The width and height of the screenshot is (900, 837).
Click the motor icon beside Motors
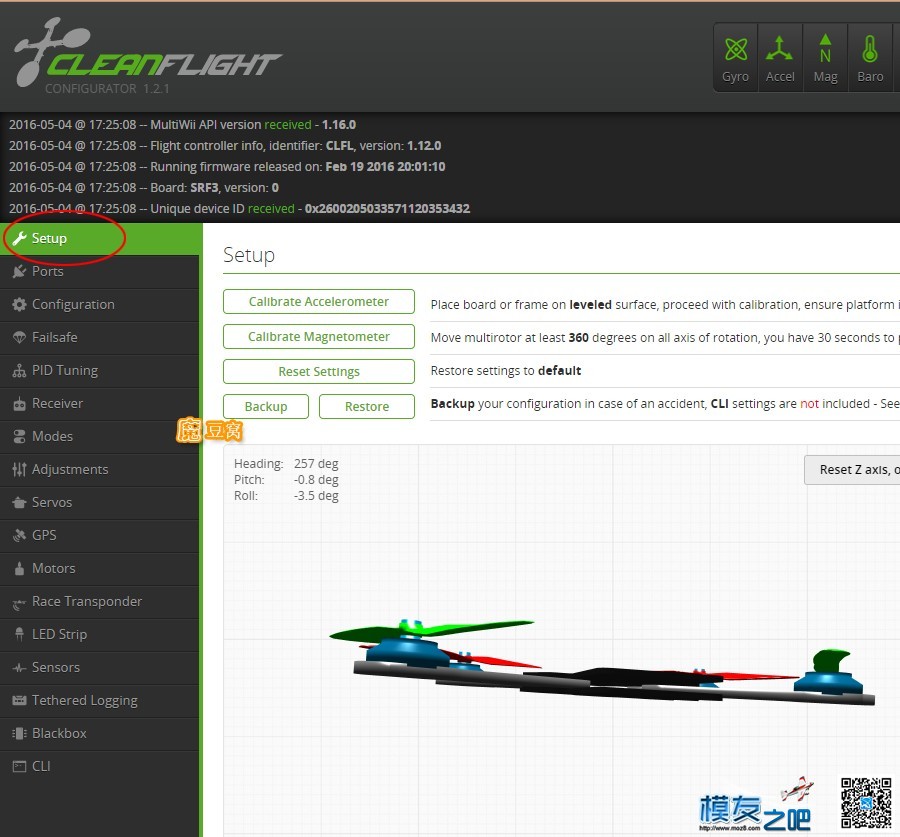[x=20, y=568]
